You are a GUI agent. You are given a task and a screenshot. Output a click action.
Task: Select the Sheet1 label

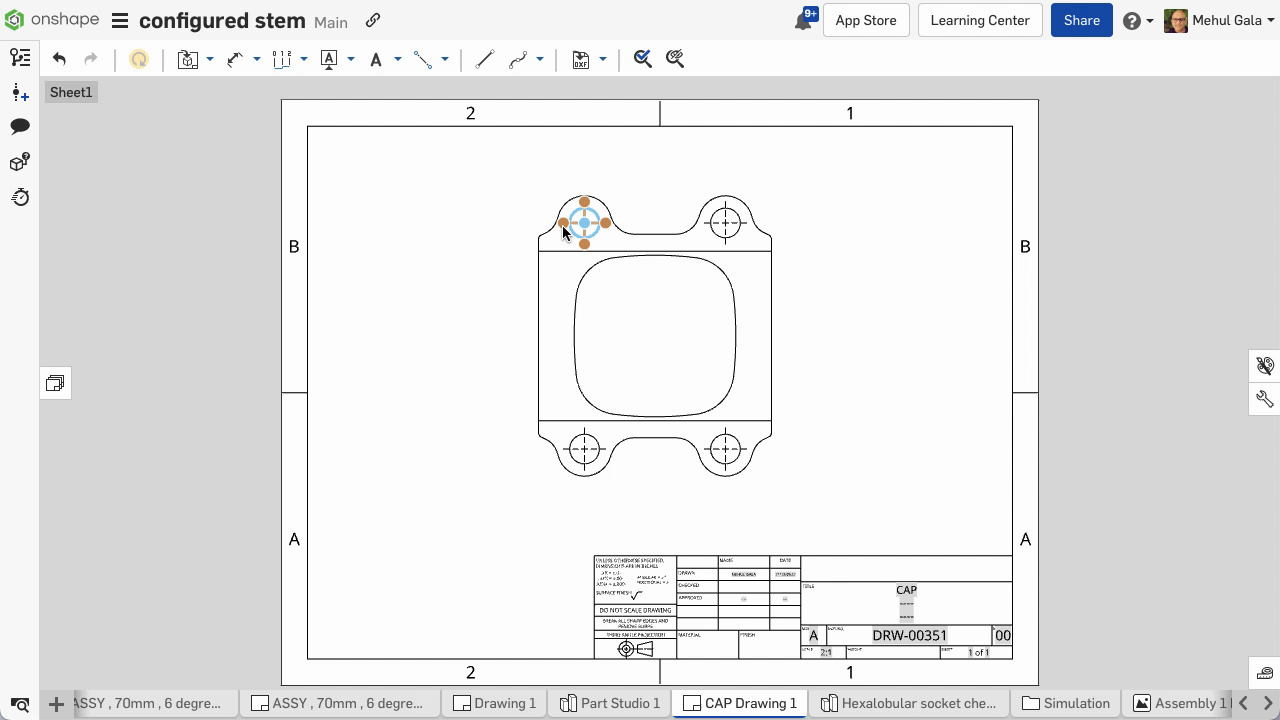[x=71, y=92]
